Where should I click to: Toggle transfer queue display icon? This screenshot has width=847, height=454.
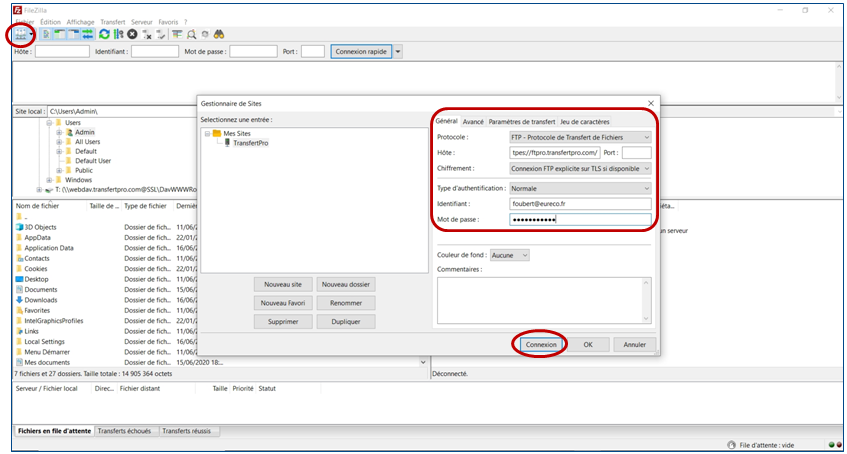click(x=88, y=34)
